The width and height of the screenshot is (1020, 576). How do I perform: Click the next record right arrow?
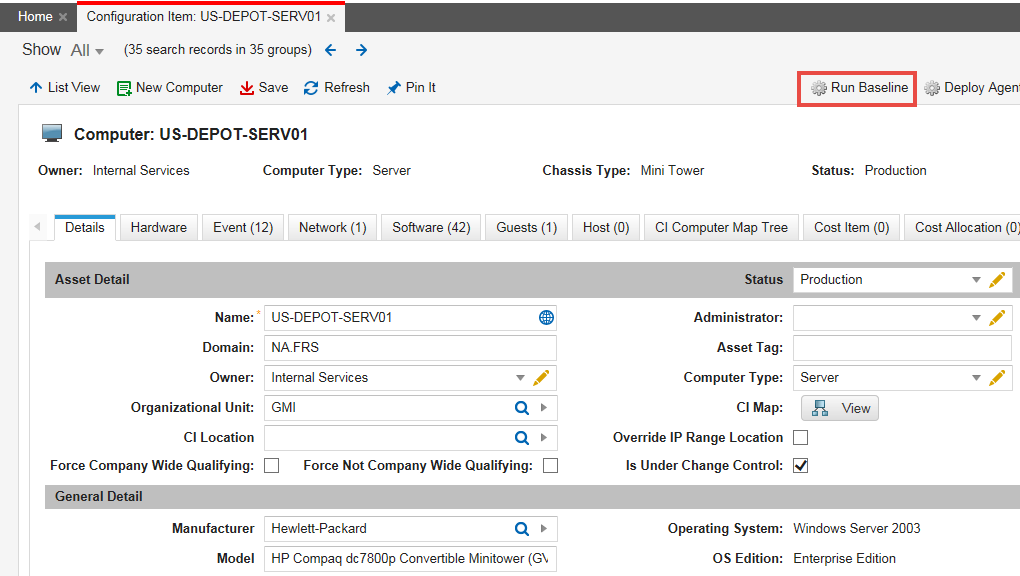click(361, 50)
